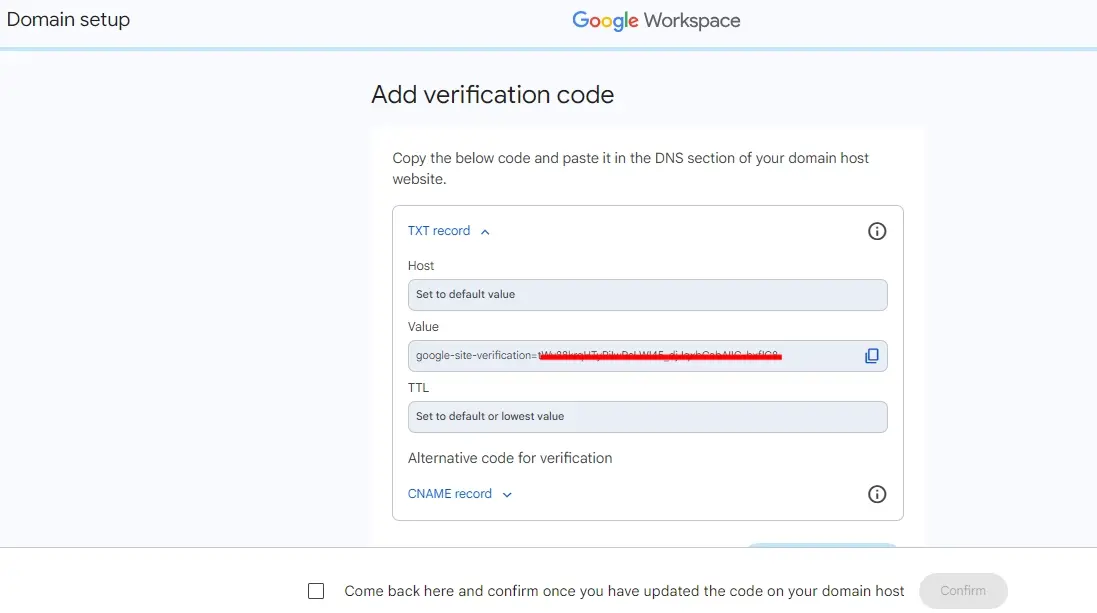Click the Confirm button

963,591
